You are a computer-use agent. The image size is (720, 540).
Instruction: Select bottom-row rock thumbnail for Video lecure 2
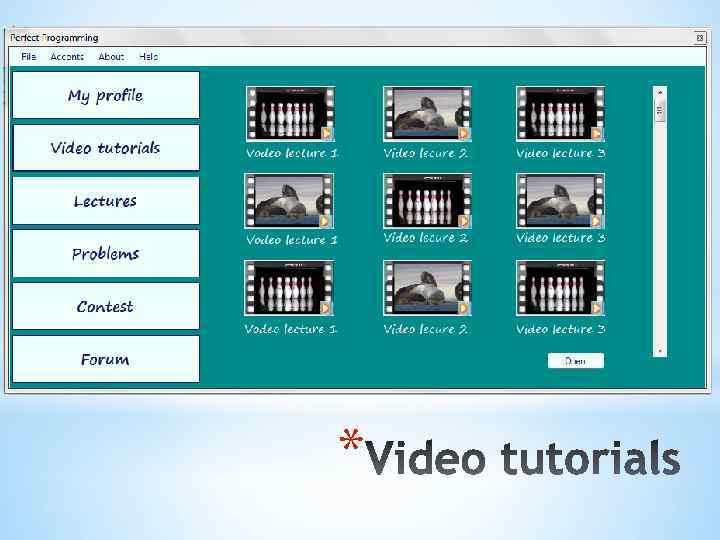(428, 288)
